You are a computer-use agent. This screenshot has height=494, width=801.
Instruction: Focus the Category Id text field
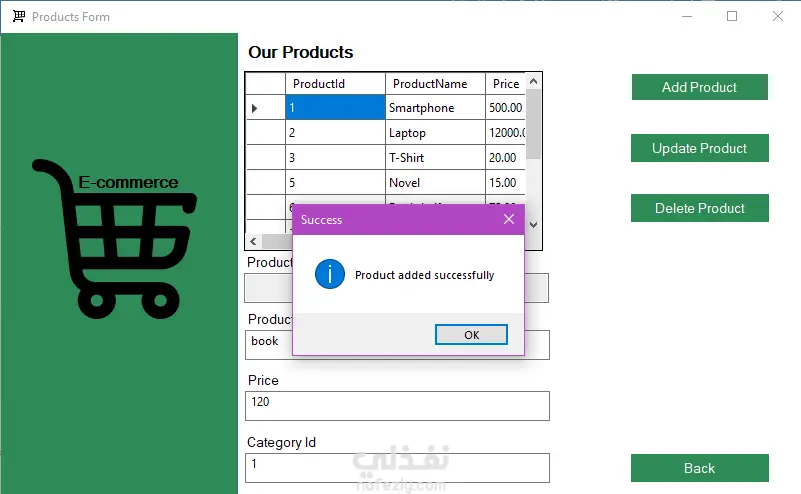pos(397,468)
